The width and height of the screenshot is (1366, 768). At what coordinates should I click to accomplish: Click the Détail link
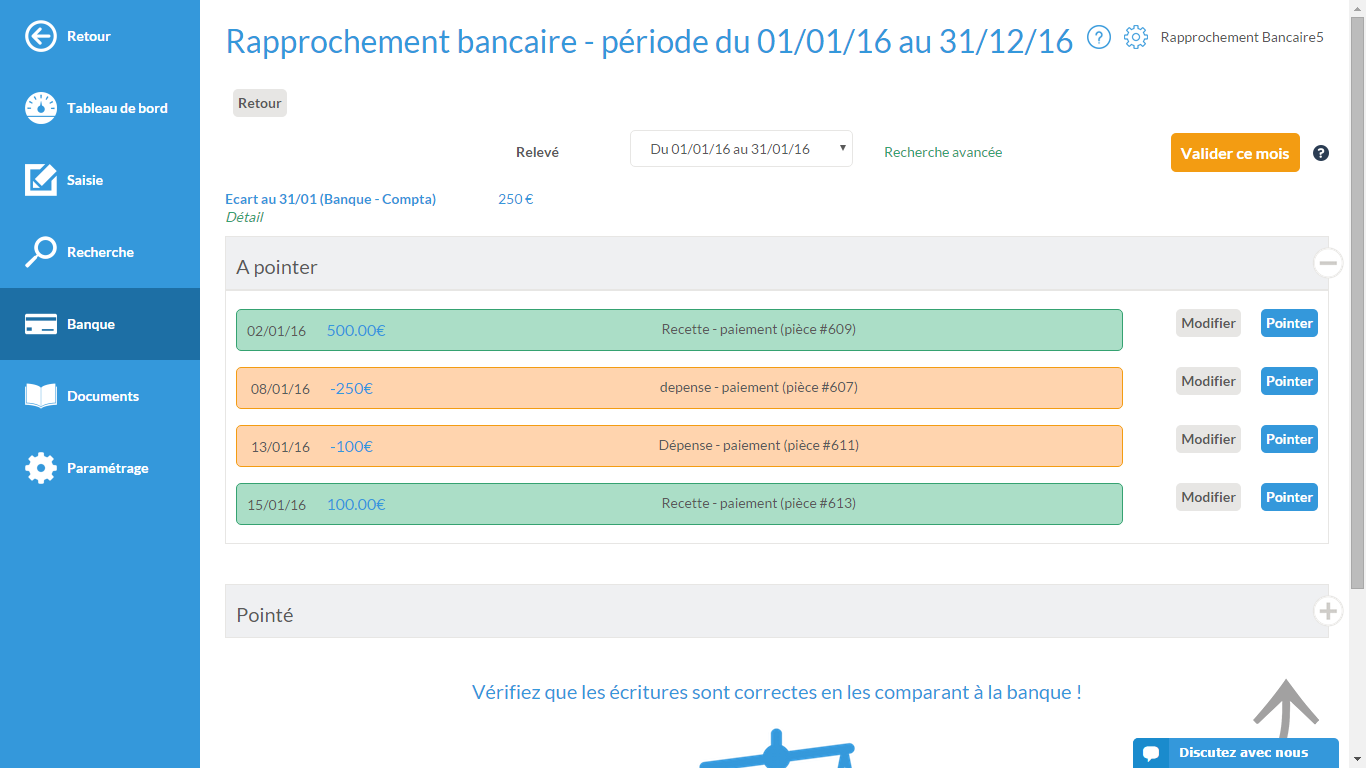pos(245,216)
